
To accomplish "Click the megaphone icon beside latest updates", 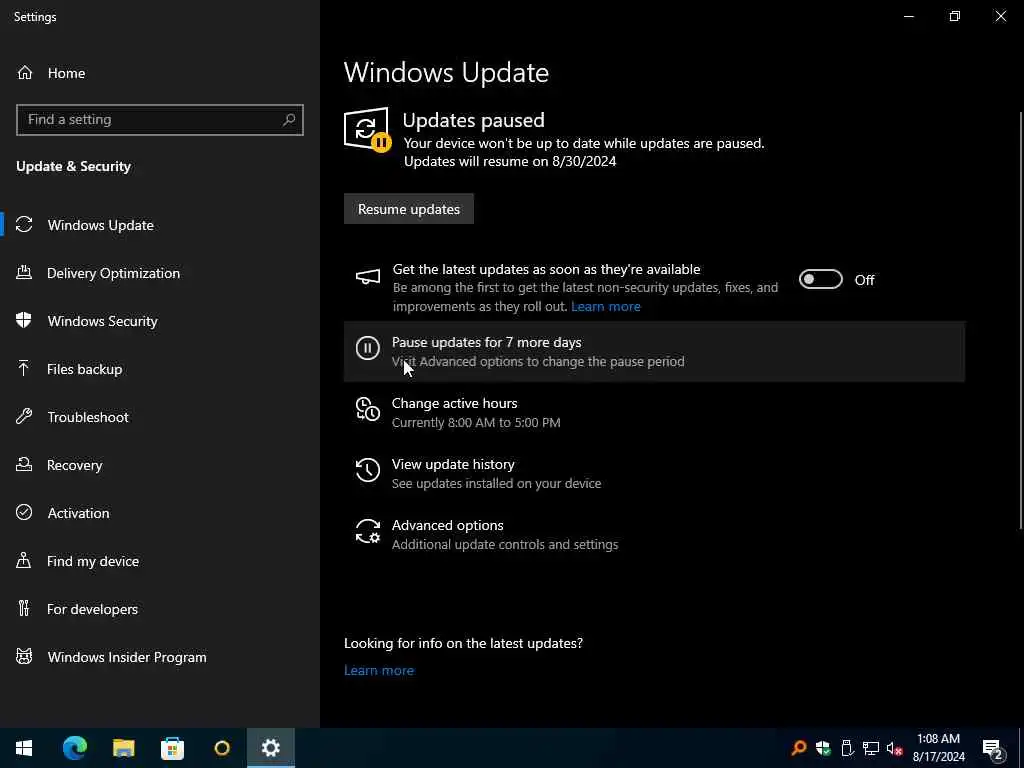I will (x=368, y=278).
